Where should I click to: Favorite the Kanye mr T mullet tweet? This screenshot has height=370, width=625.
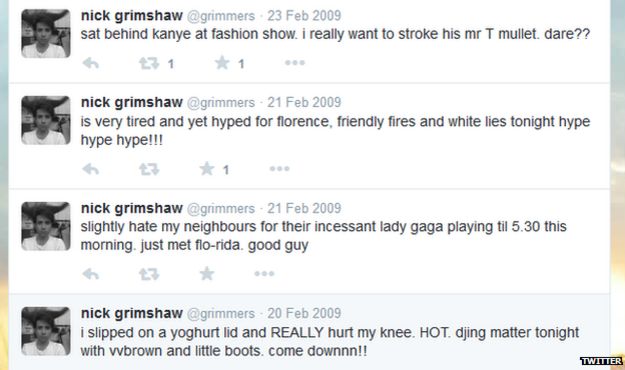(x=222, y=63)
